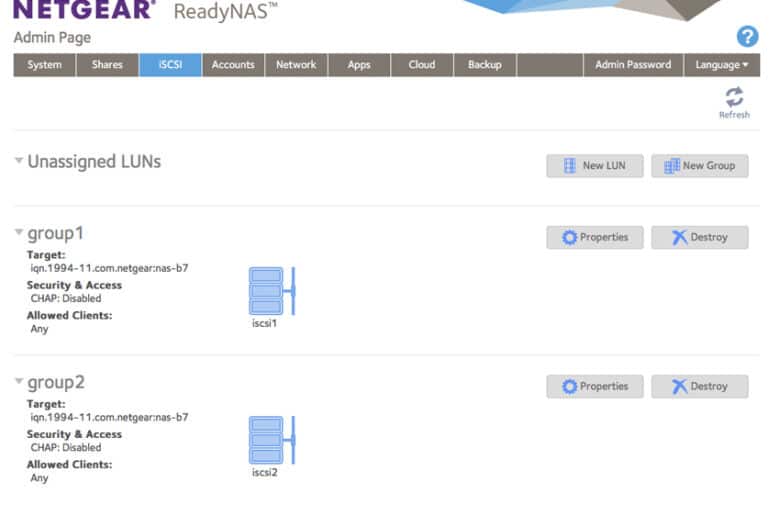
Task: Click the blank tab beside Backup
Action: (550, 65)
